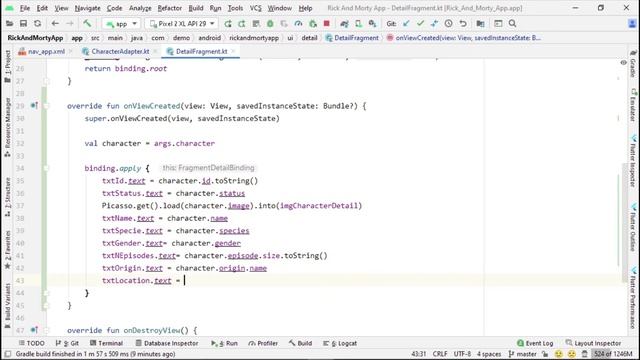Click the Git Update Project blue arrow
The height and width of the screenshot is (360, 640).
[x=406, y=24]
